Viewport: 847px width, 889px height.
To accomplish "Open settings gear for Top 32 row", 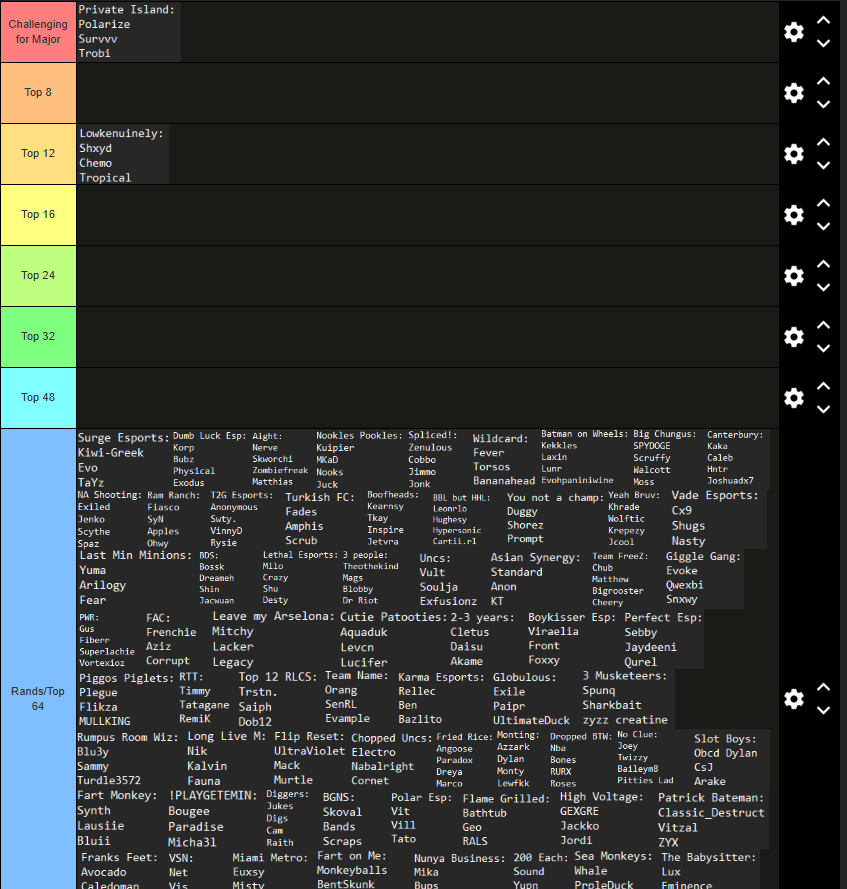I will point(794,337).
